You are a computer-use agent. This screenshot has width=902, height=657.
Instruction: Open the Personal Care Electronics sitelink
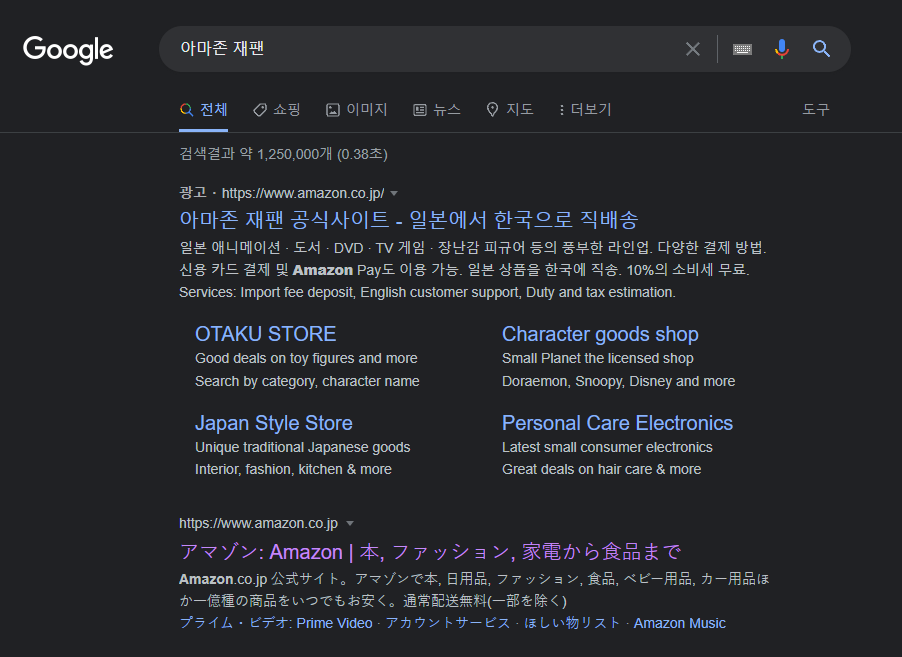617,423
